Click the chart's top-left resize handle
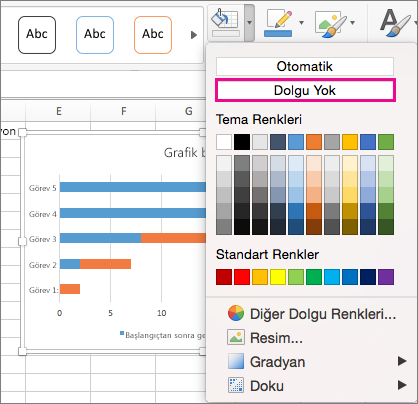 22,132
